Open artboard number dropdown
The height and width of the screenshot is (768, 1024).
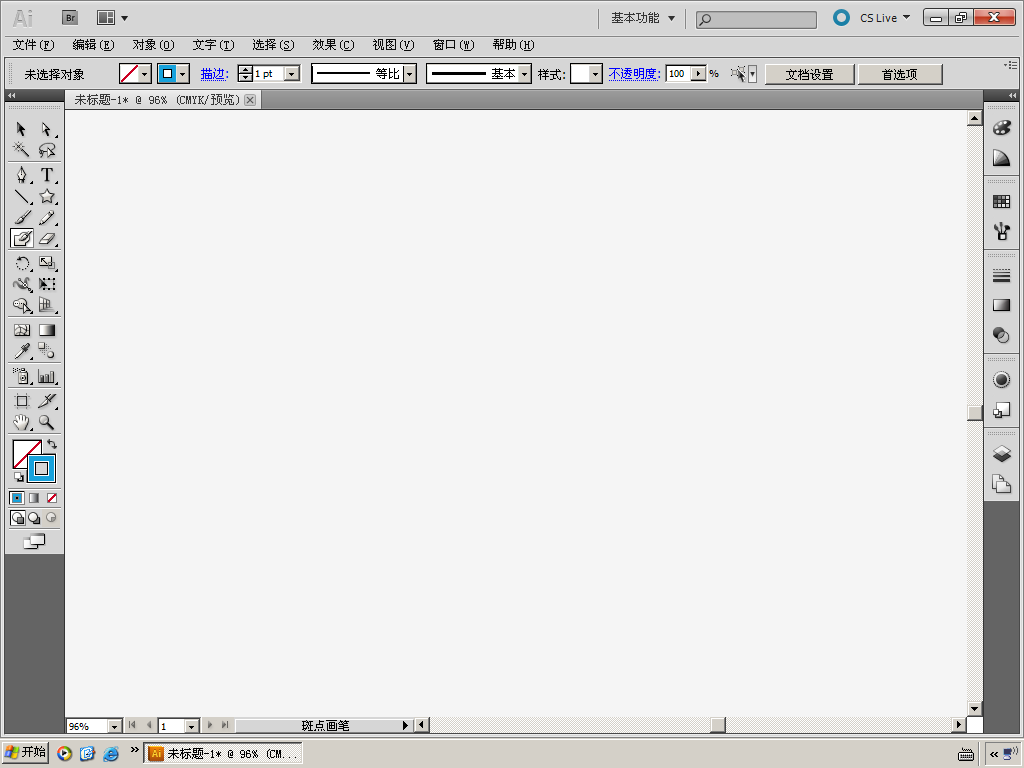tap(191, 726)
